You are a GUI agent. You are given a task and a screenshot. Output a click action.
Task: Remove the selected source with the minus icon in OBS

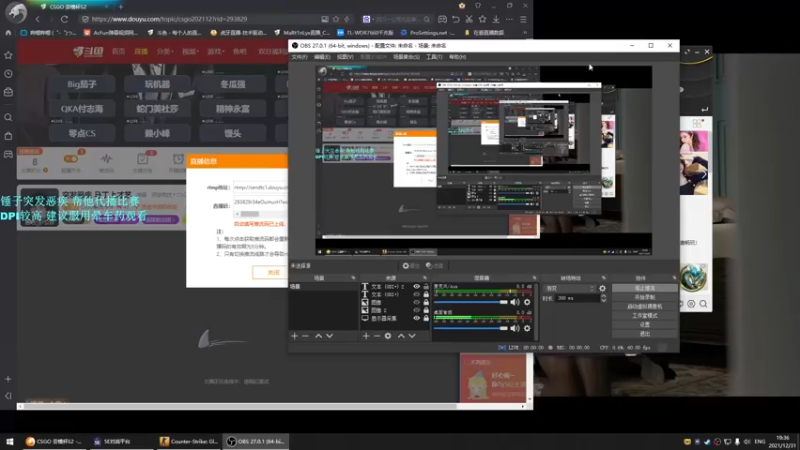(377, 336)
